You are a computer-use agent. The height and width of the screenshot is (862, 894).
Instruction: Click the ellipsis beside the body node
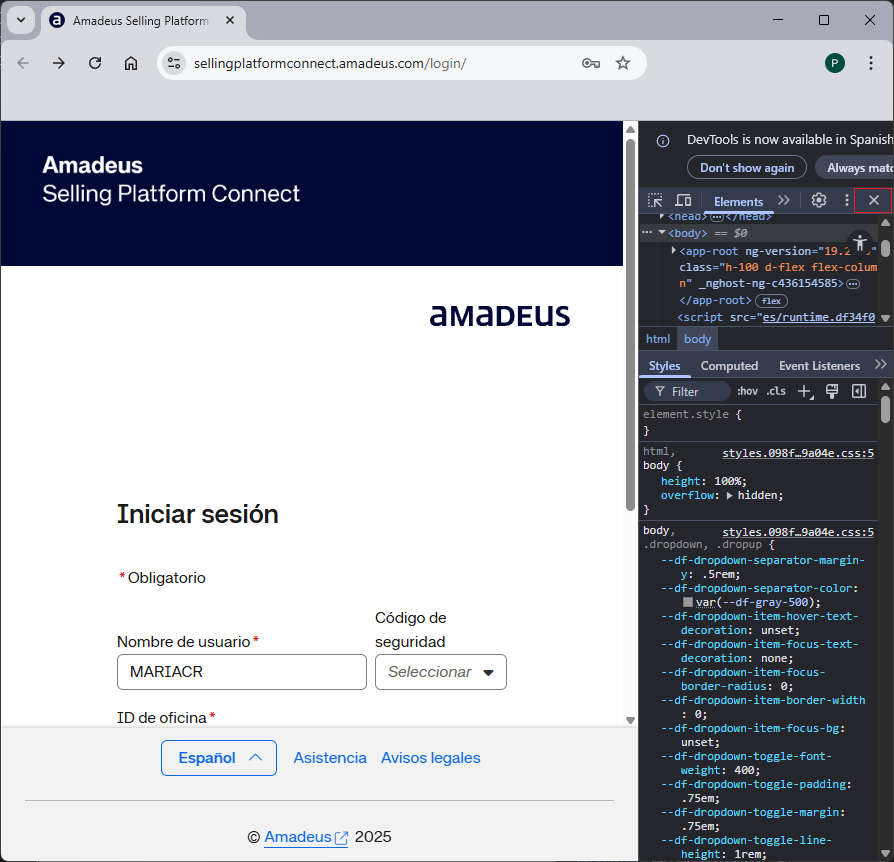pyautogui.click(x=647, y=233)
